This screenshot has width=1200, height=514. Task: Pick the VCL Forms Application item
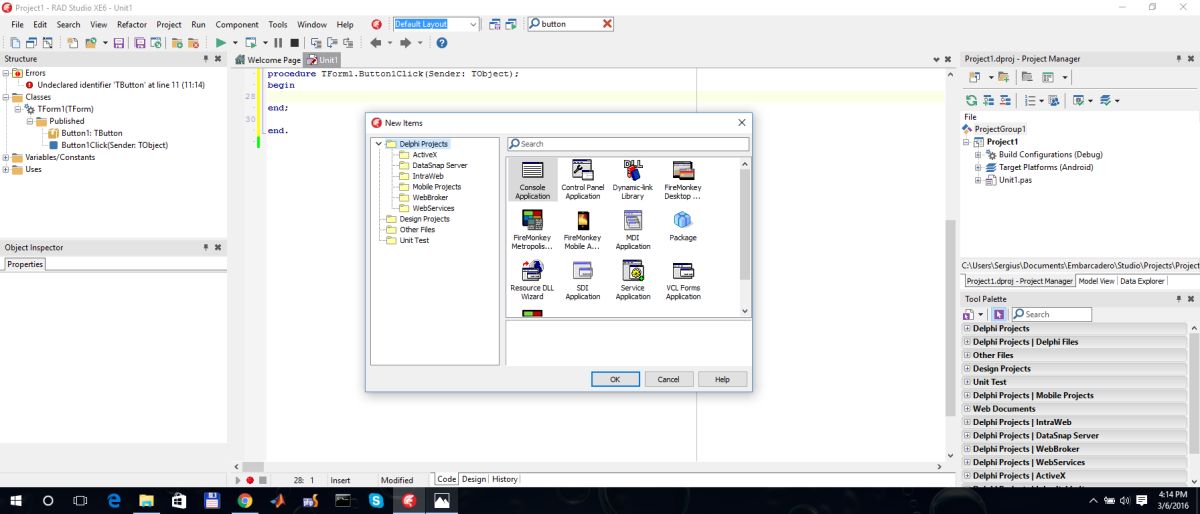point(683,280)
